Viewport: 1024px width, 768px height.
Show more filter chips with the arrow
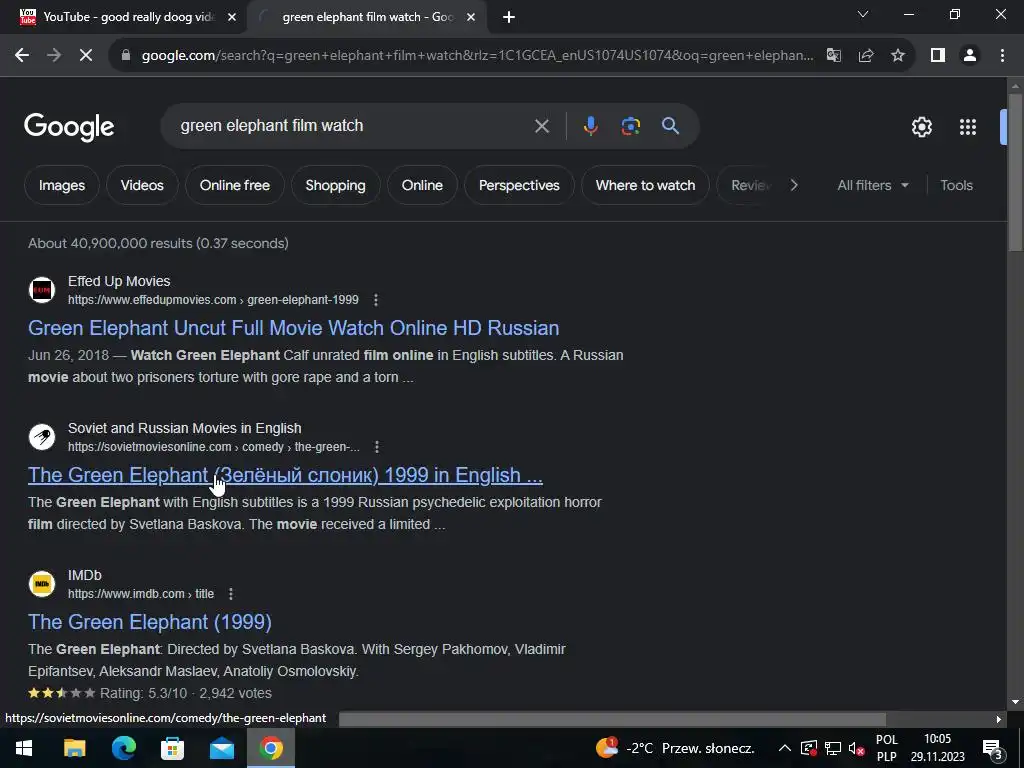point(794,185)
